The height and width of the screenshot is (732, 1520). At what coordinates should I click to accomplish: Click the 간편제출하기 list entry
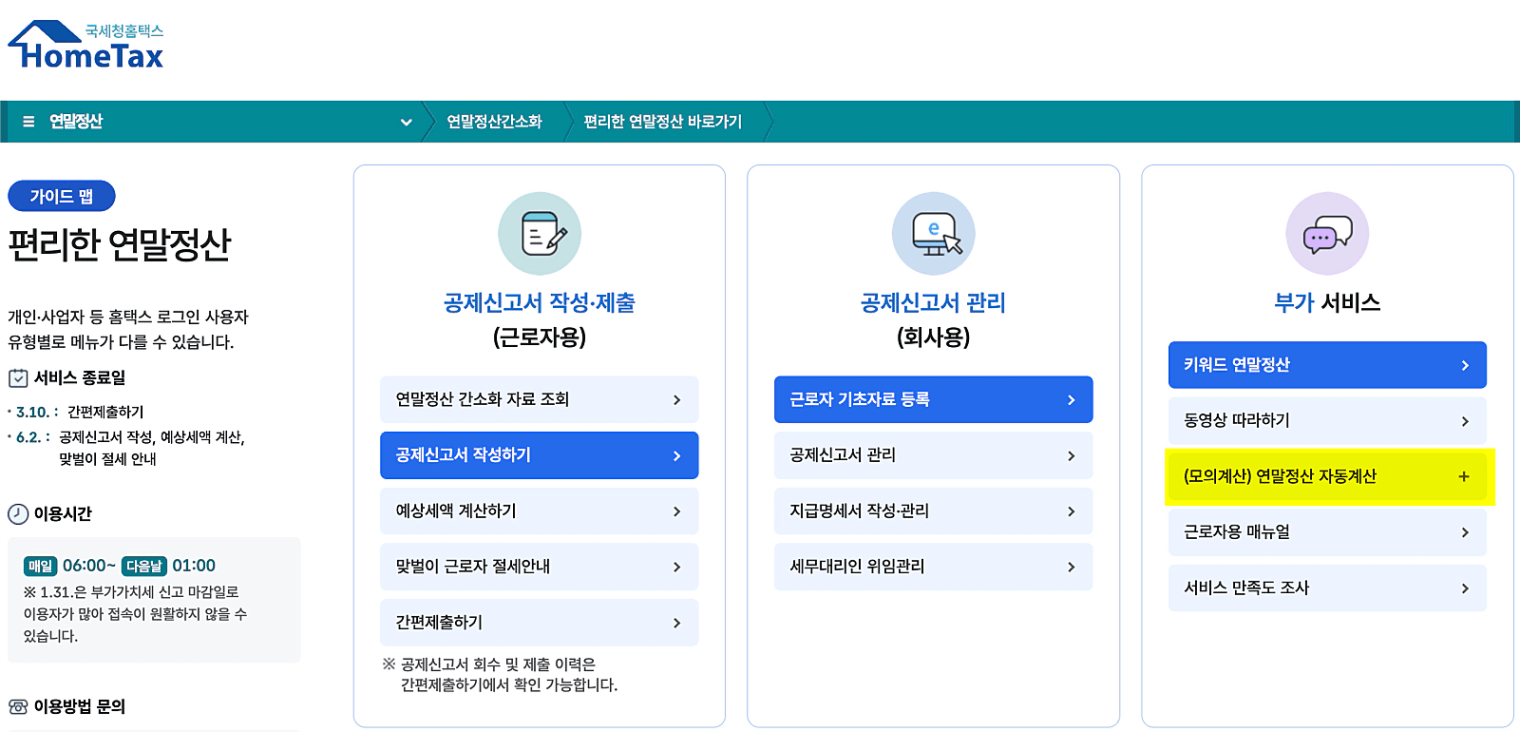tap(539, 622)
